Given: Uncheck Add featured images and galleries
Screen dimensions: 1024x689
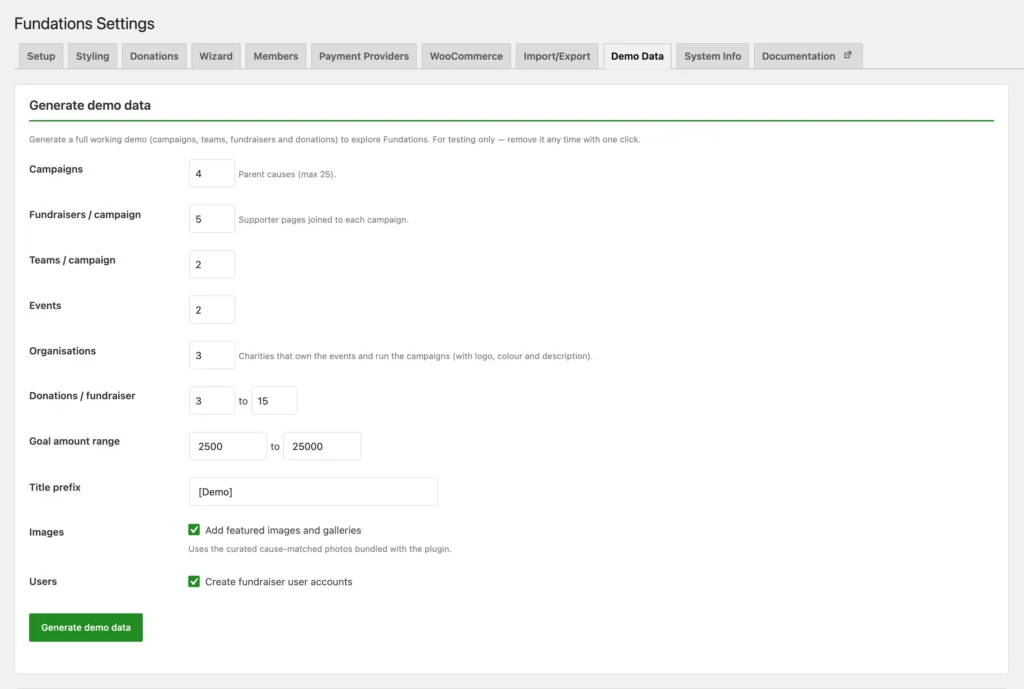Looking at the screenshot, I should 194,530.
